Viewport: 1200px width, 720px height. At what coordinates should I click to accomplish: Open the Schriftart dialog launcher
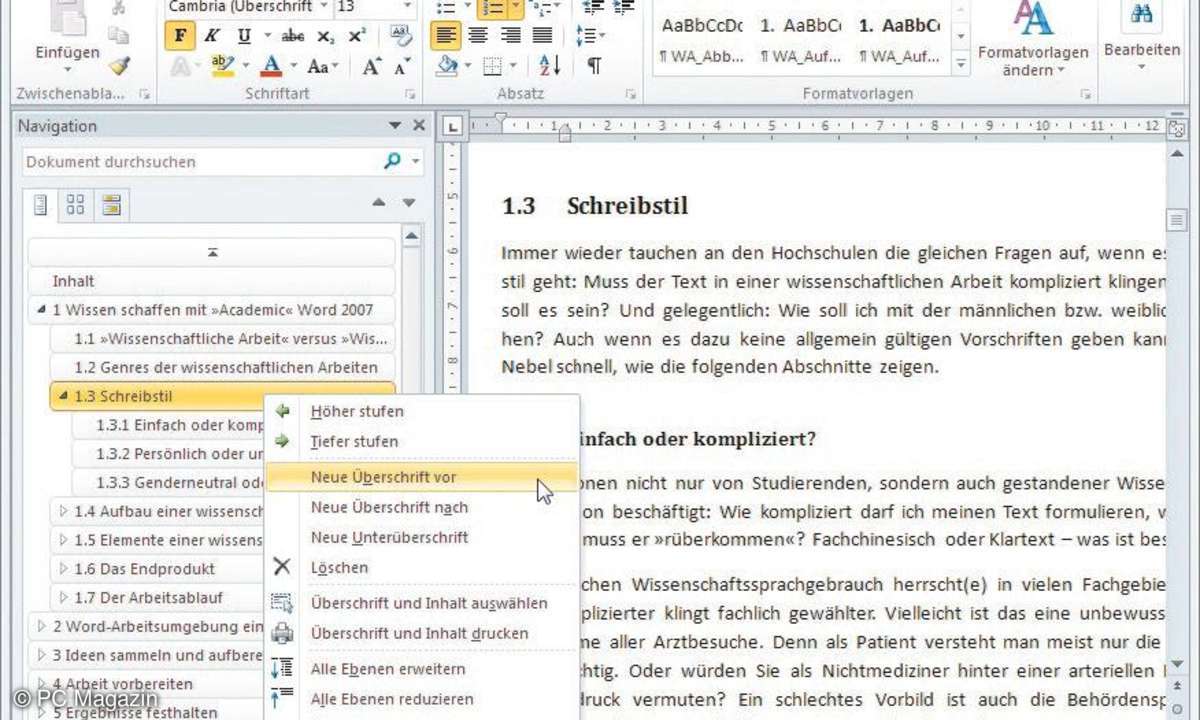(x=410, y=94)
